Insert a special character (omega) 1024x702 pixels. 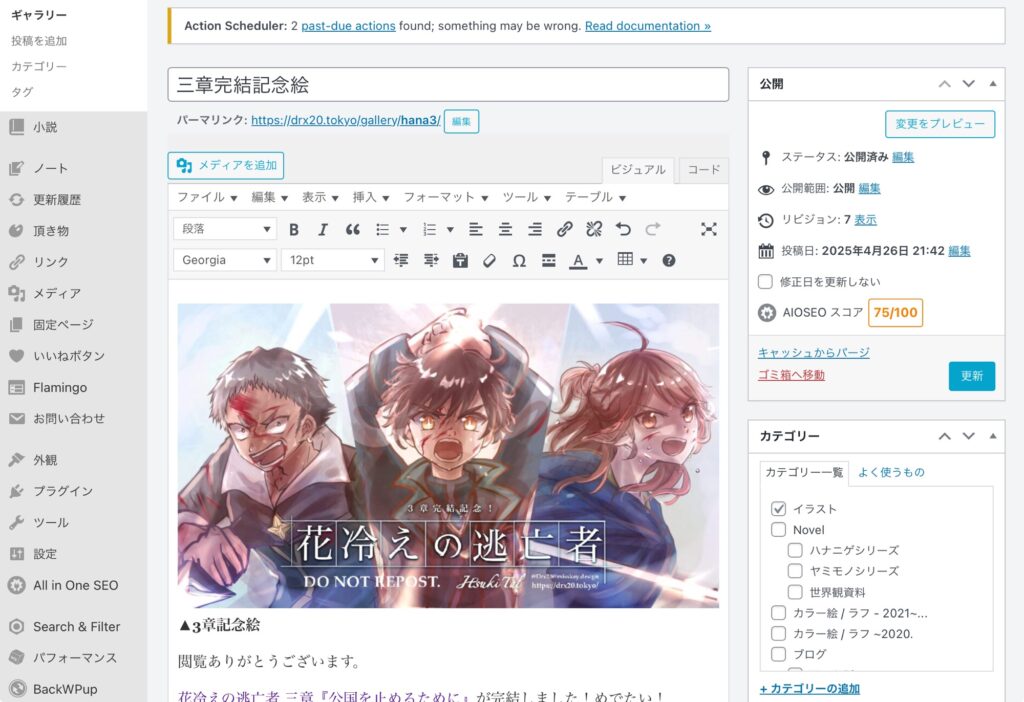point(519,261)
